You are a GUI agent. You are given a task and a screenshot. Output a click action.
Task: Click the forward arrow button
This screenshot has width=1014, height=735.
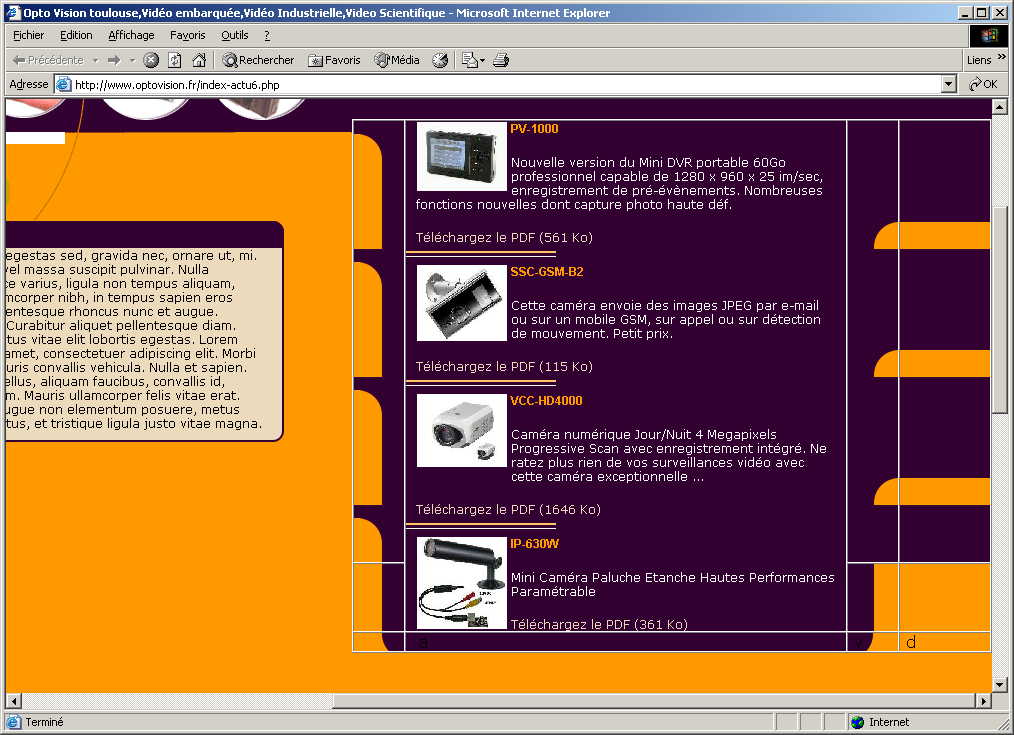coord(114,60)
